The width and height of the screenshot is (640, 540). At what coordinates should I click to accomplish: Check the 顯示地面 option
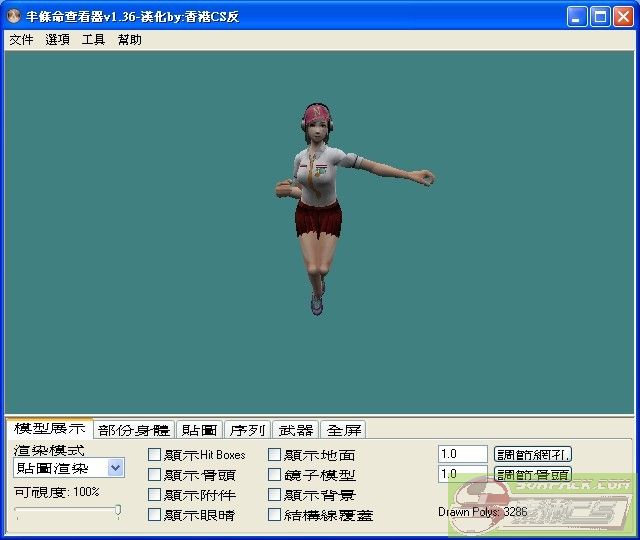pyautogui.click(x=275, y=455)
